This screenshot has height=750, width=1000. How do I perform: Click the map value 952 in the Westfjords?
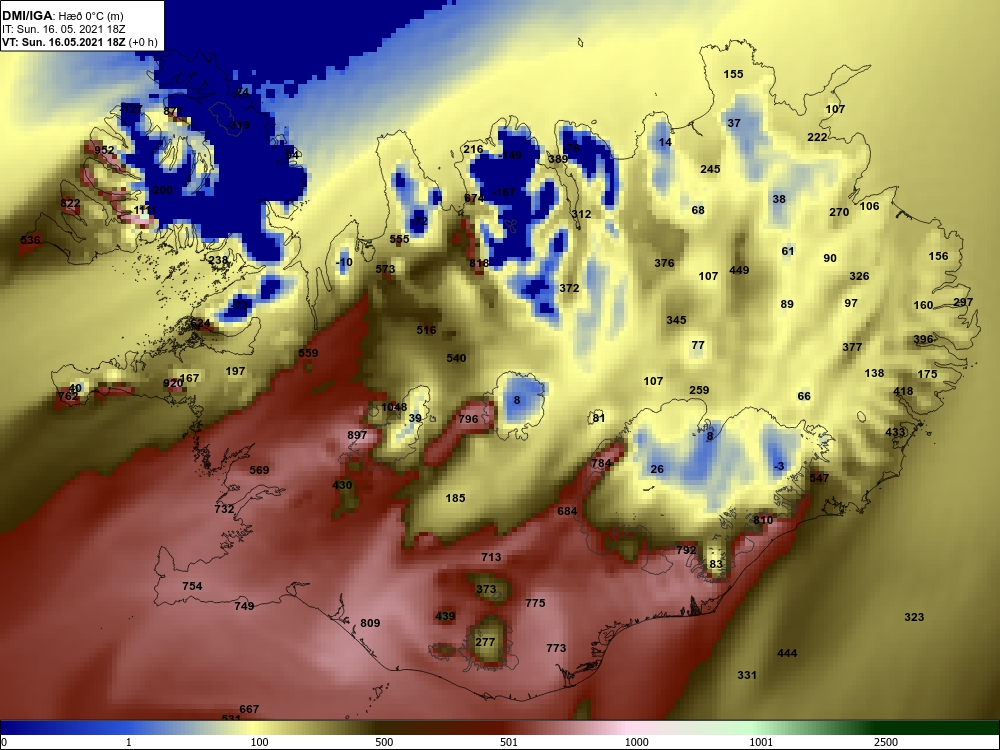click(x=104, y=151)
